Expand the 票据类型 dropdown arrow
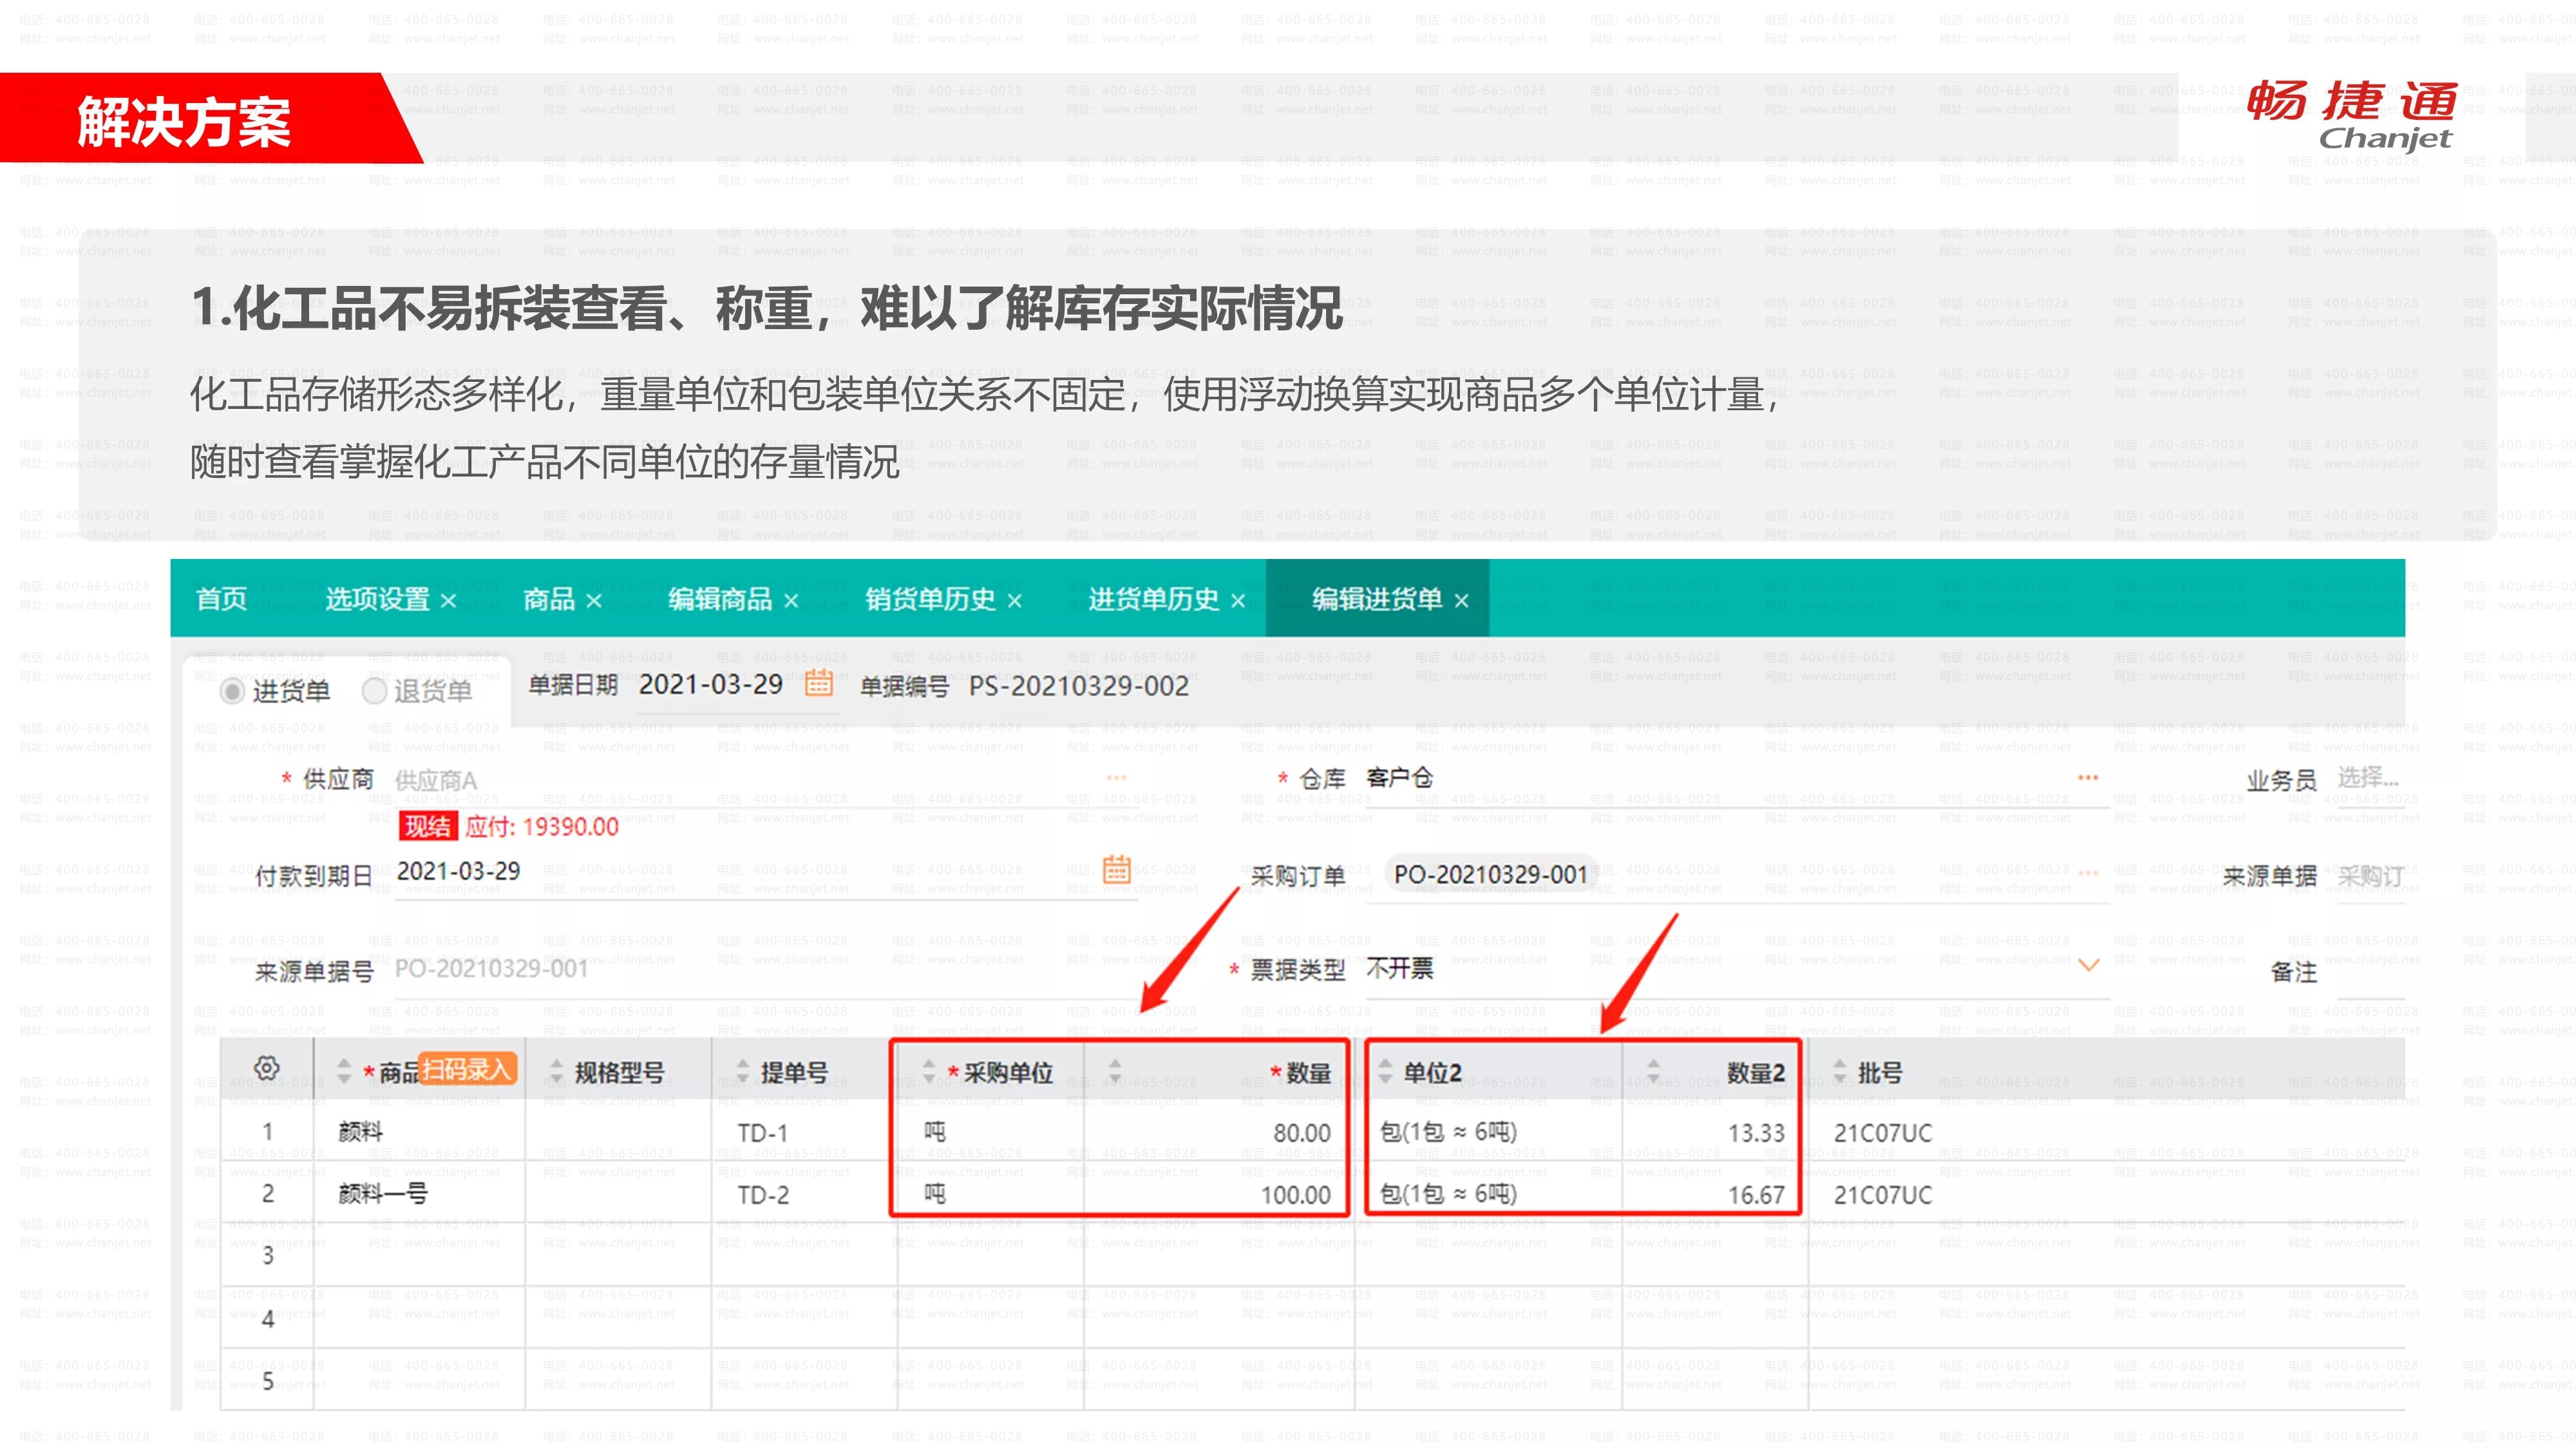Image resolution: width=2576 pixels, height=1449 pixels. click(x=2088, y=965)
